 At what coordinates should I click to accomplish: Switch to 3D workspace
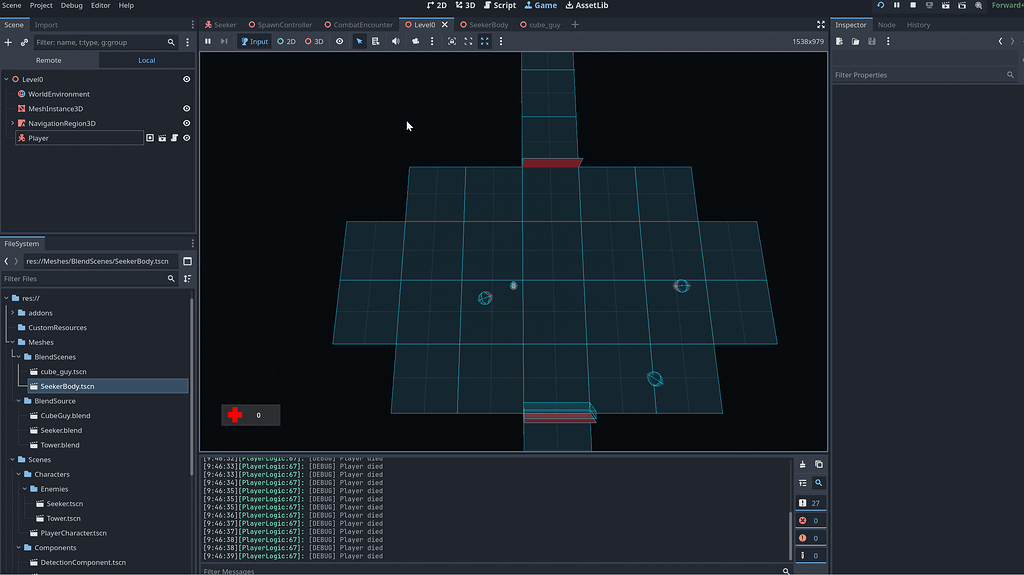pyautogui.click(x=465, y=5)
